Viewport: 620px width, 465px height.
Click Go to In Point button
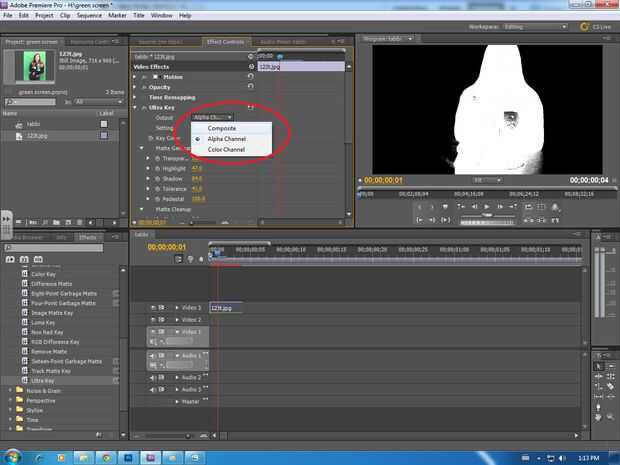420,220
